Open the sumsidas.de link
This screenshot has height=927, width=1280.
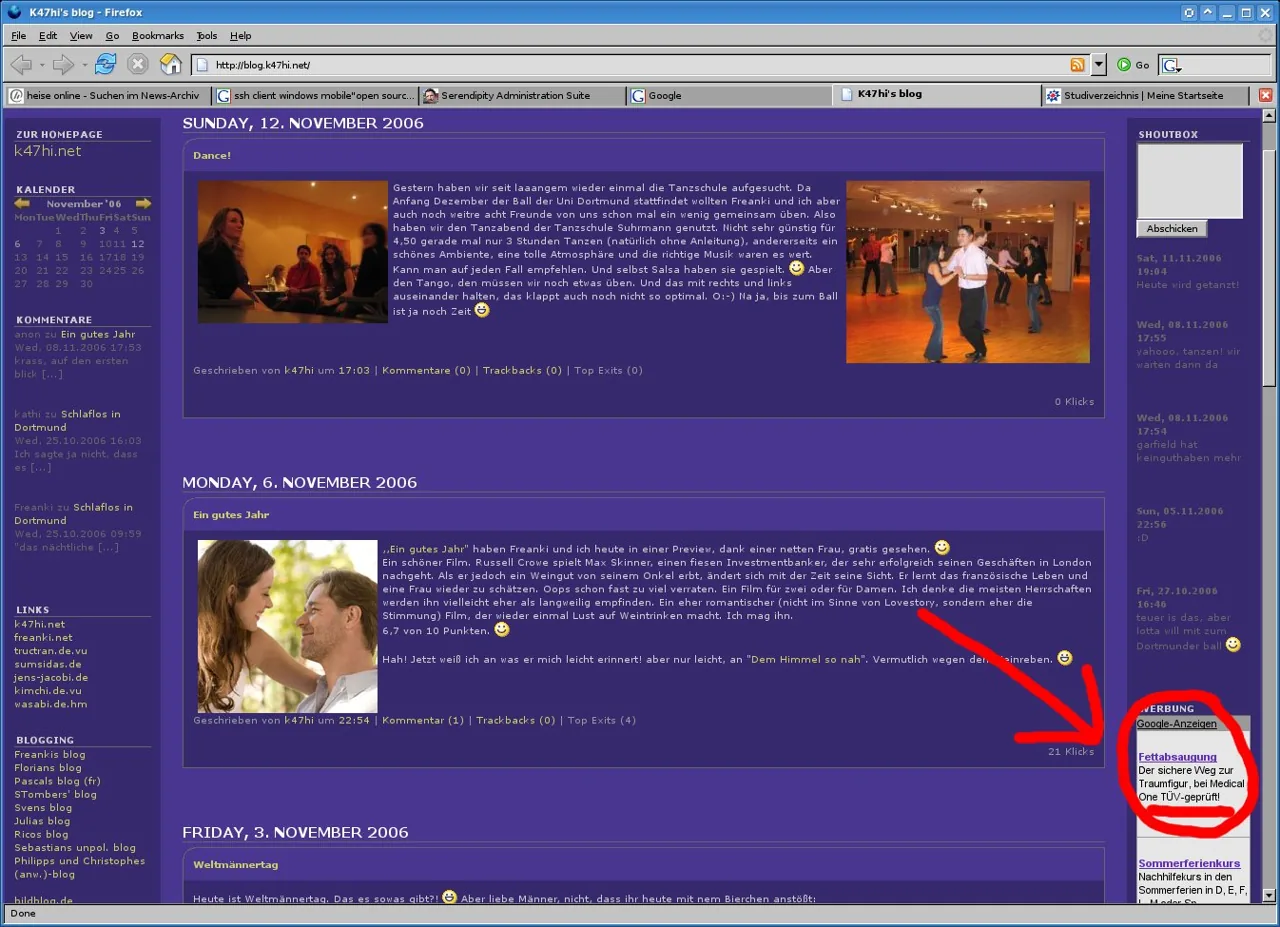click(x=48, y=664)
